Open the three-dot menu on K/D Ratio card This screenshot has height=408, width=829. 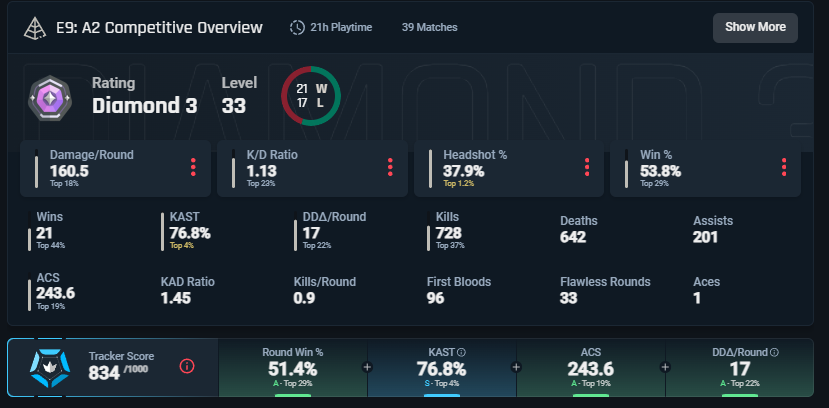click(390, 167)
